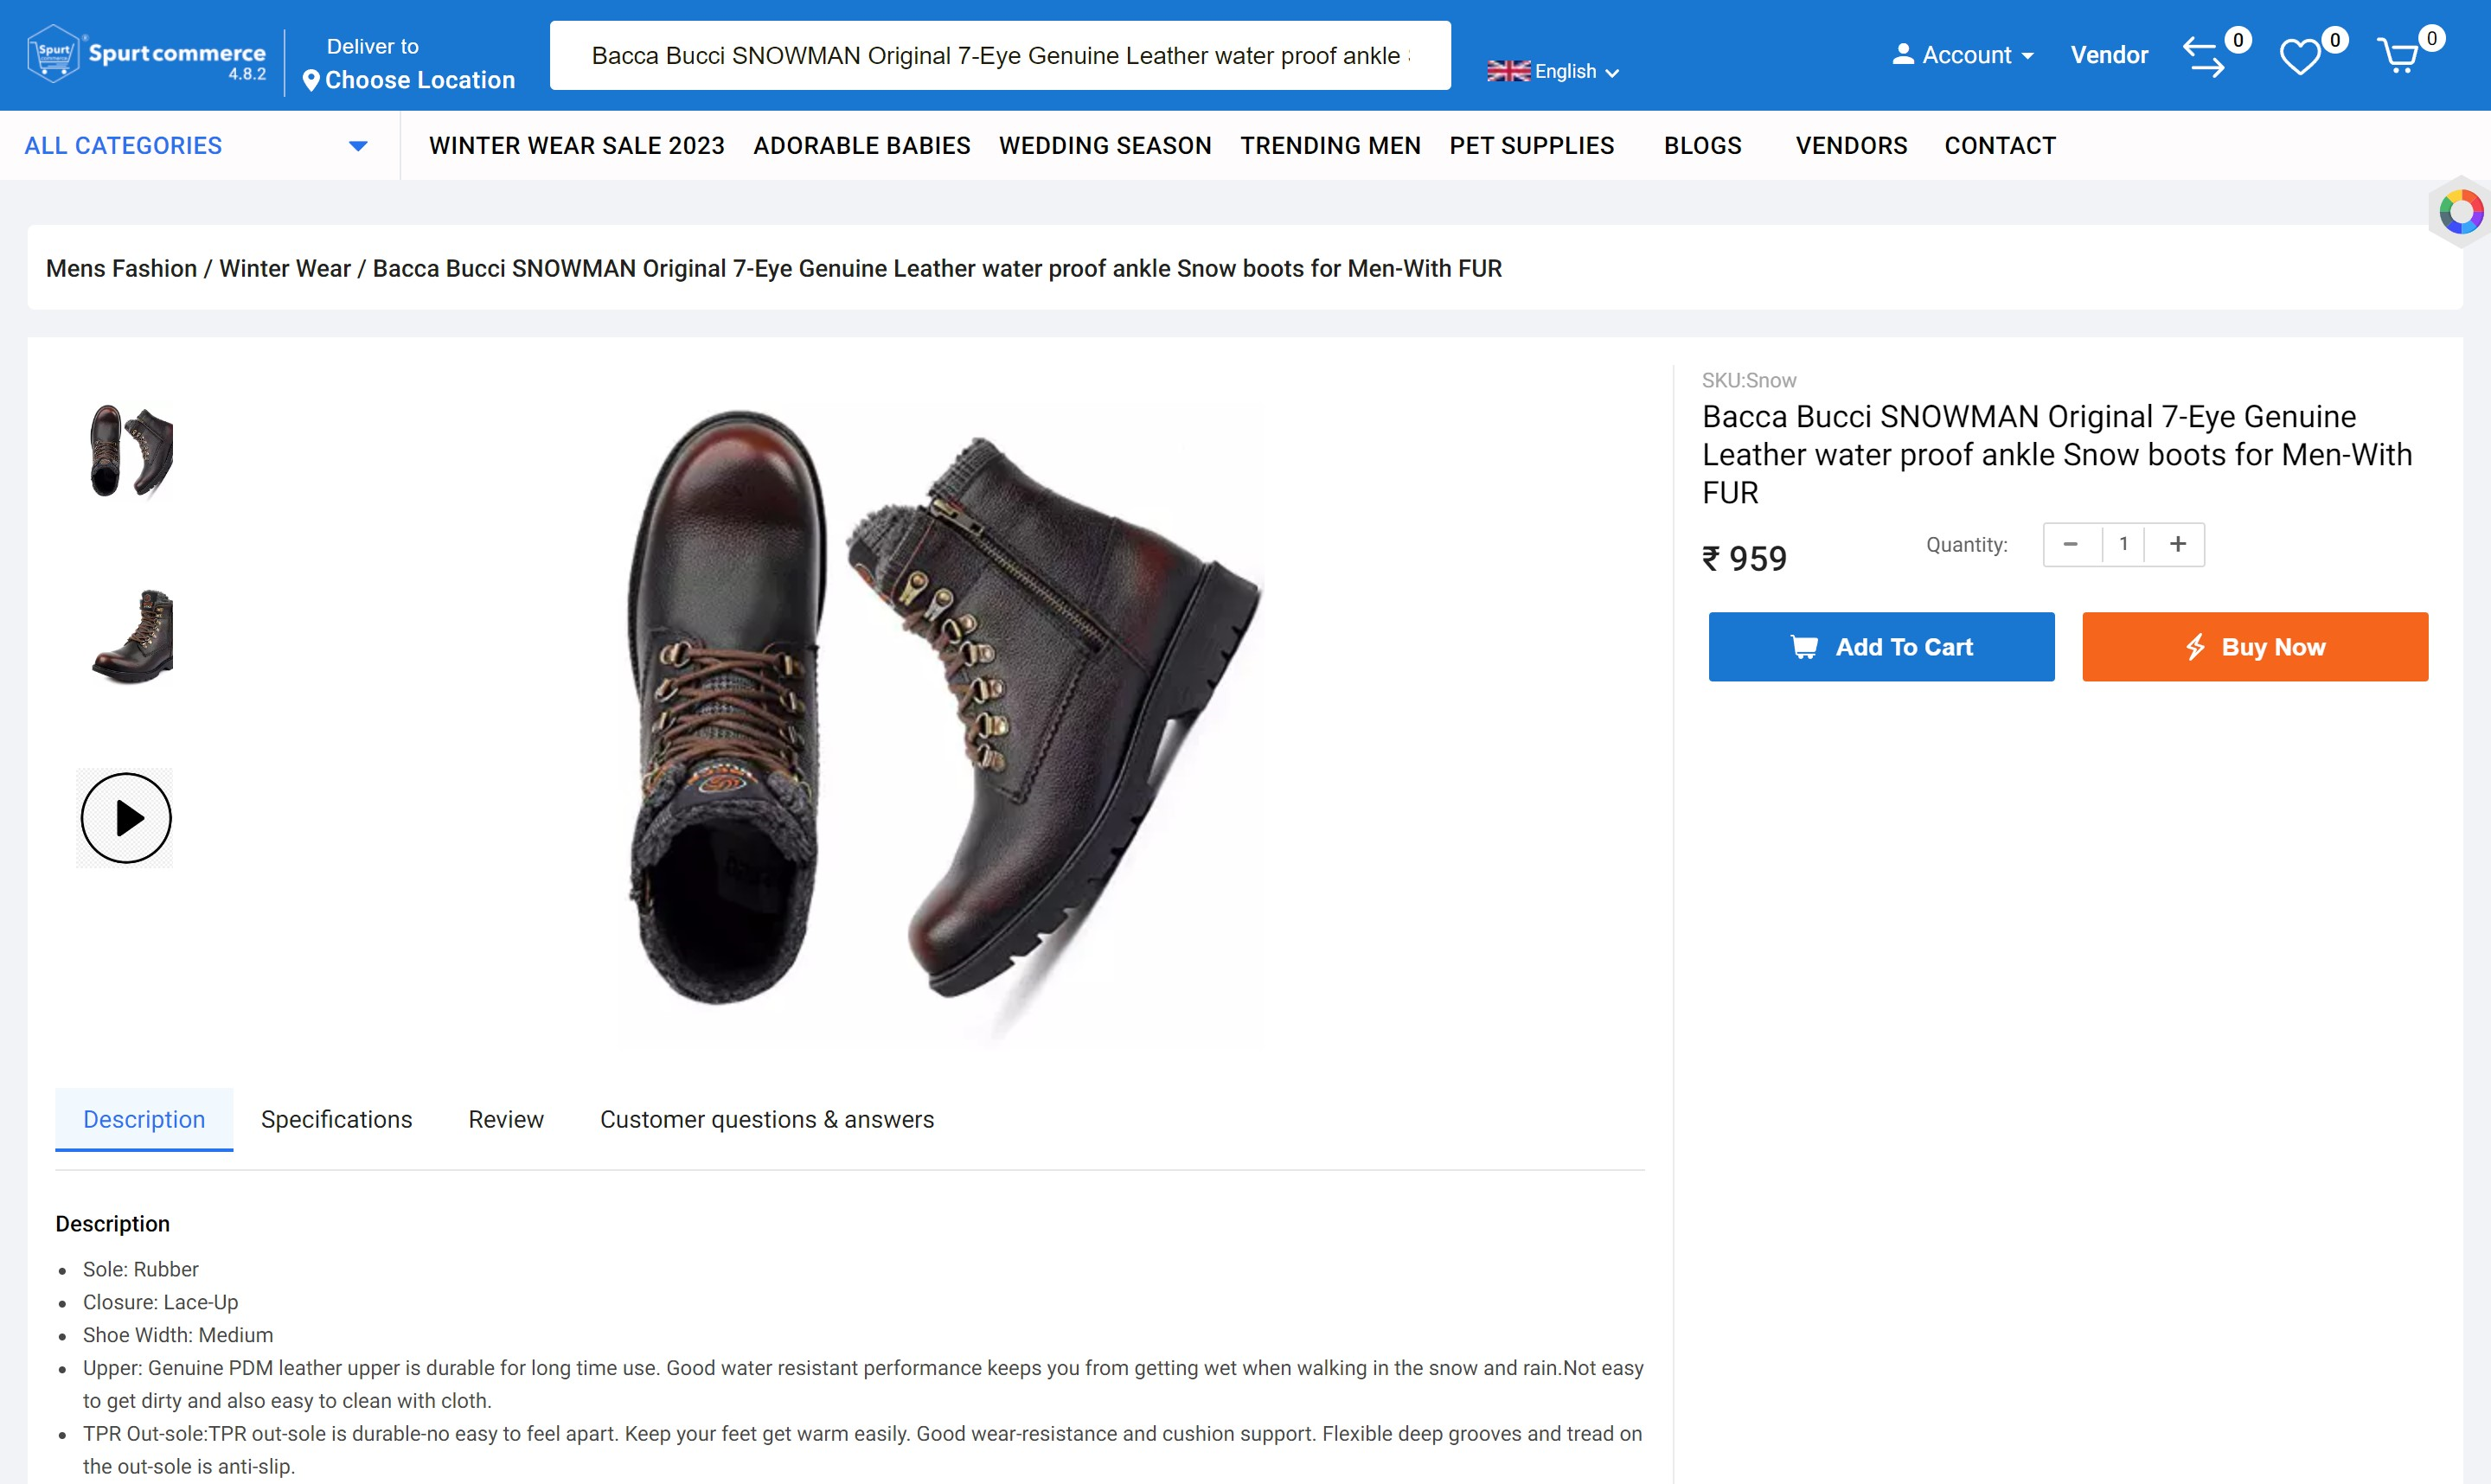Switch to the Specifications tab
Viewport: 2491px width, 1484px height.
click(x=337, y=1119)
